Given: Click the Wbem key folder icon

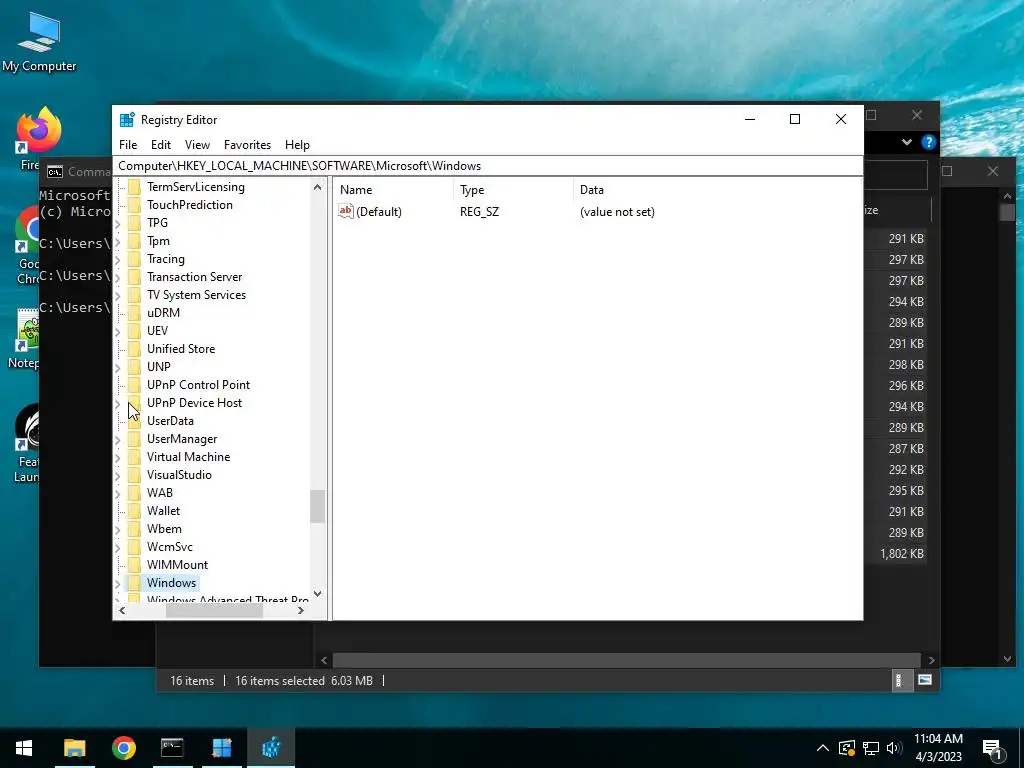Looking at the screenshot, I should point(134,529).
